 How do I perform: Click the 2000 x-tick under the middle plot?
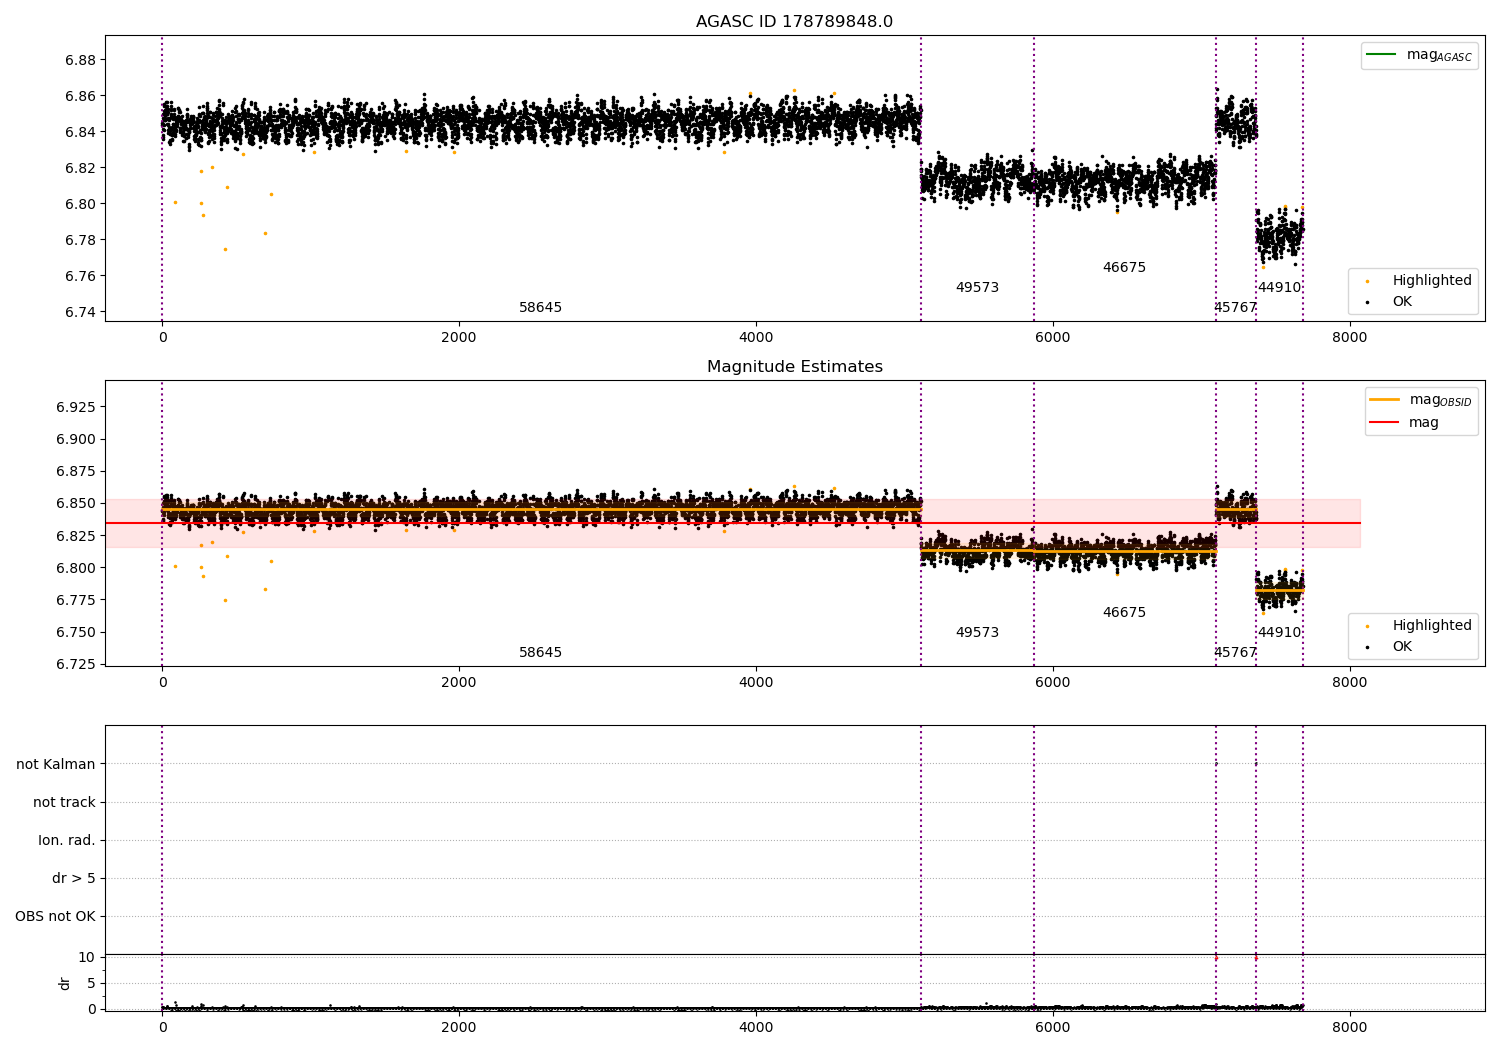tap(459, 683)
